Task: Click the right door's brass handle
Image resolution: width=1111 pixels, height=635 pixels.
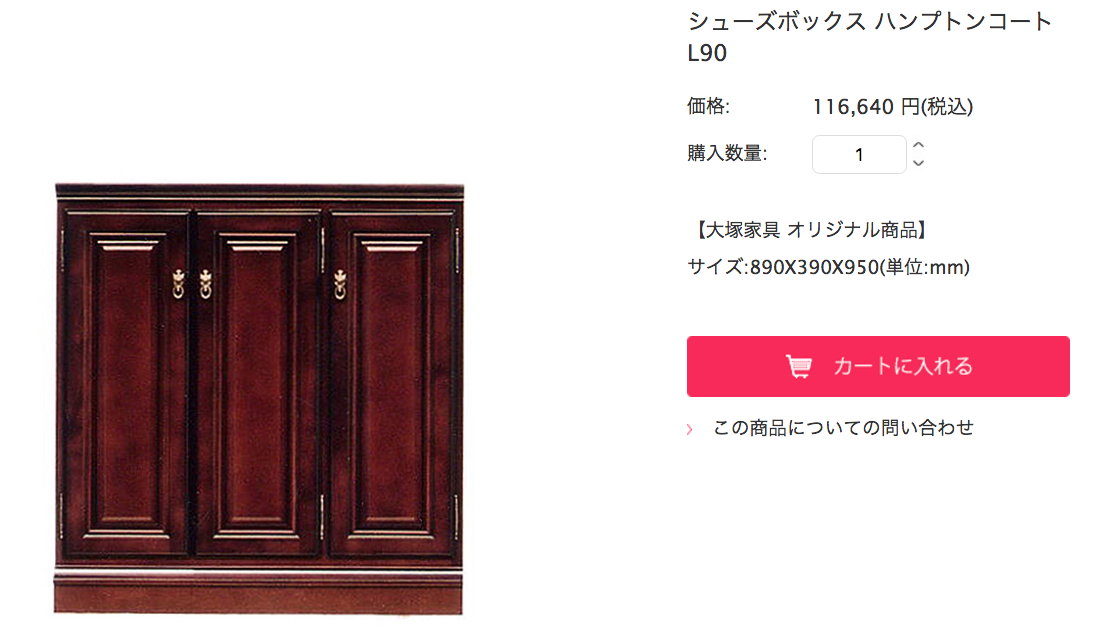Action: point(340,283)
